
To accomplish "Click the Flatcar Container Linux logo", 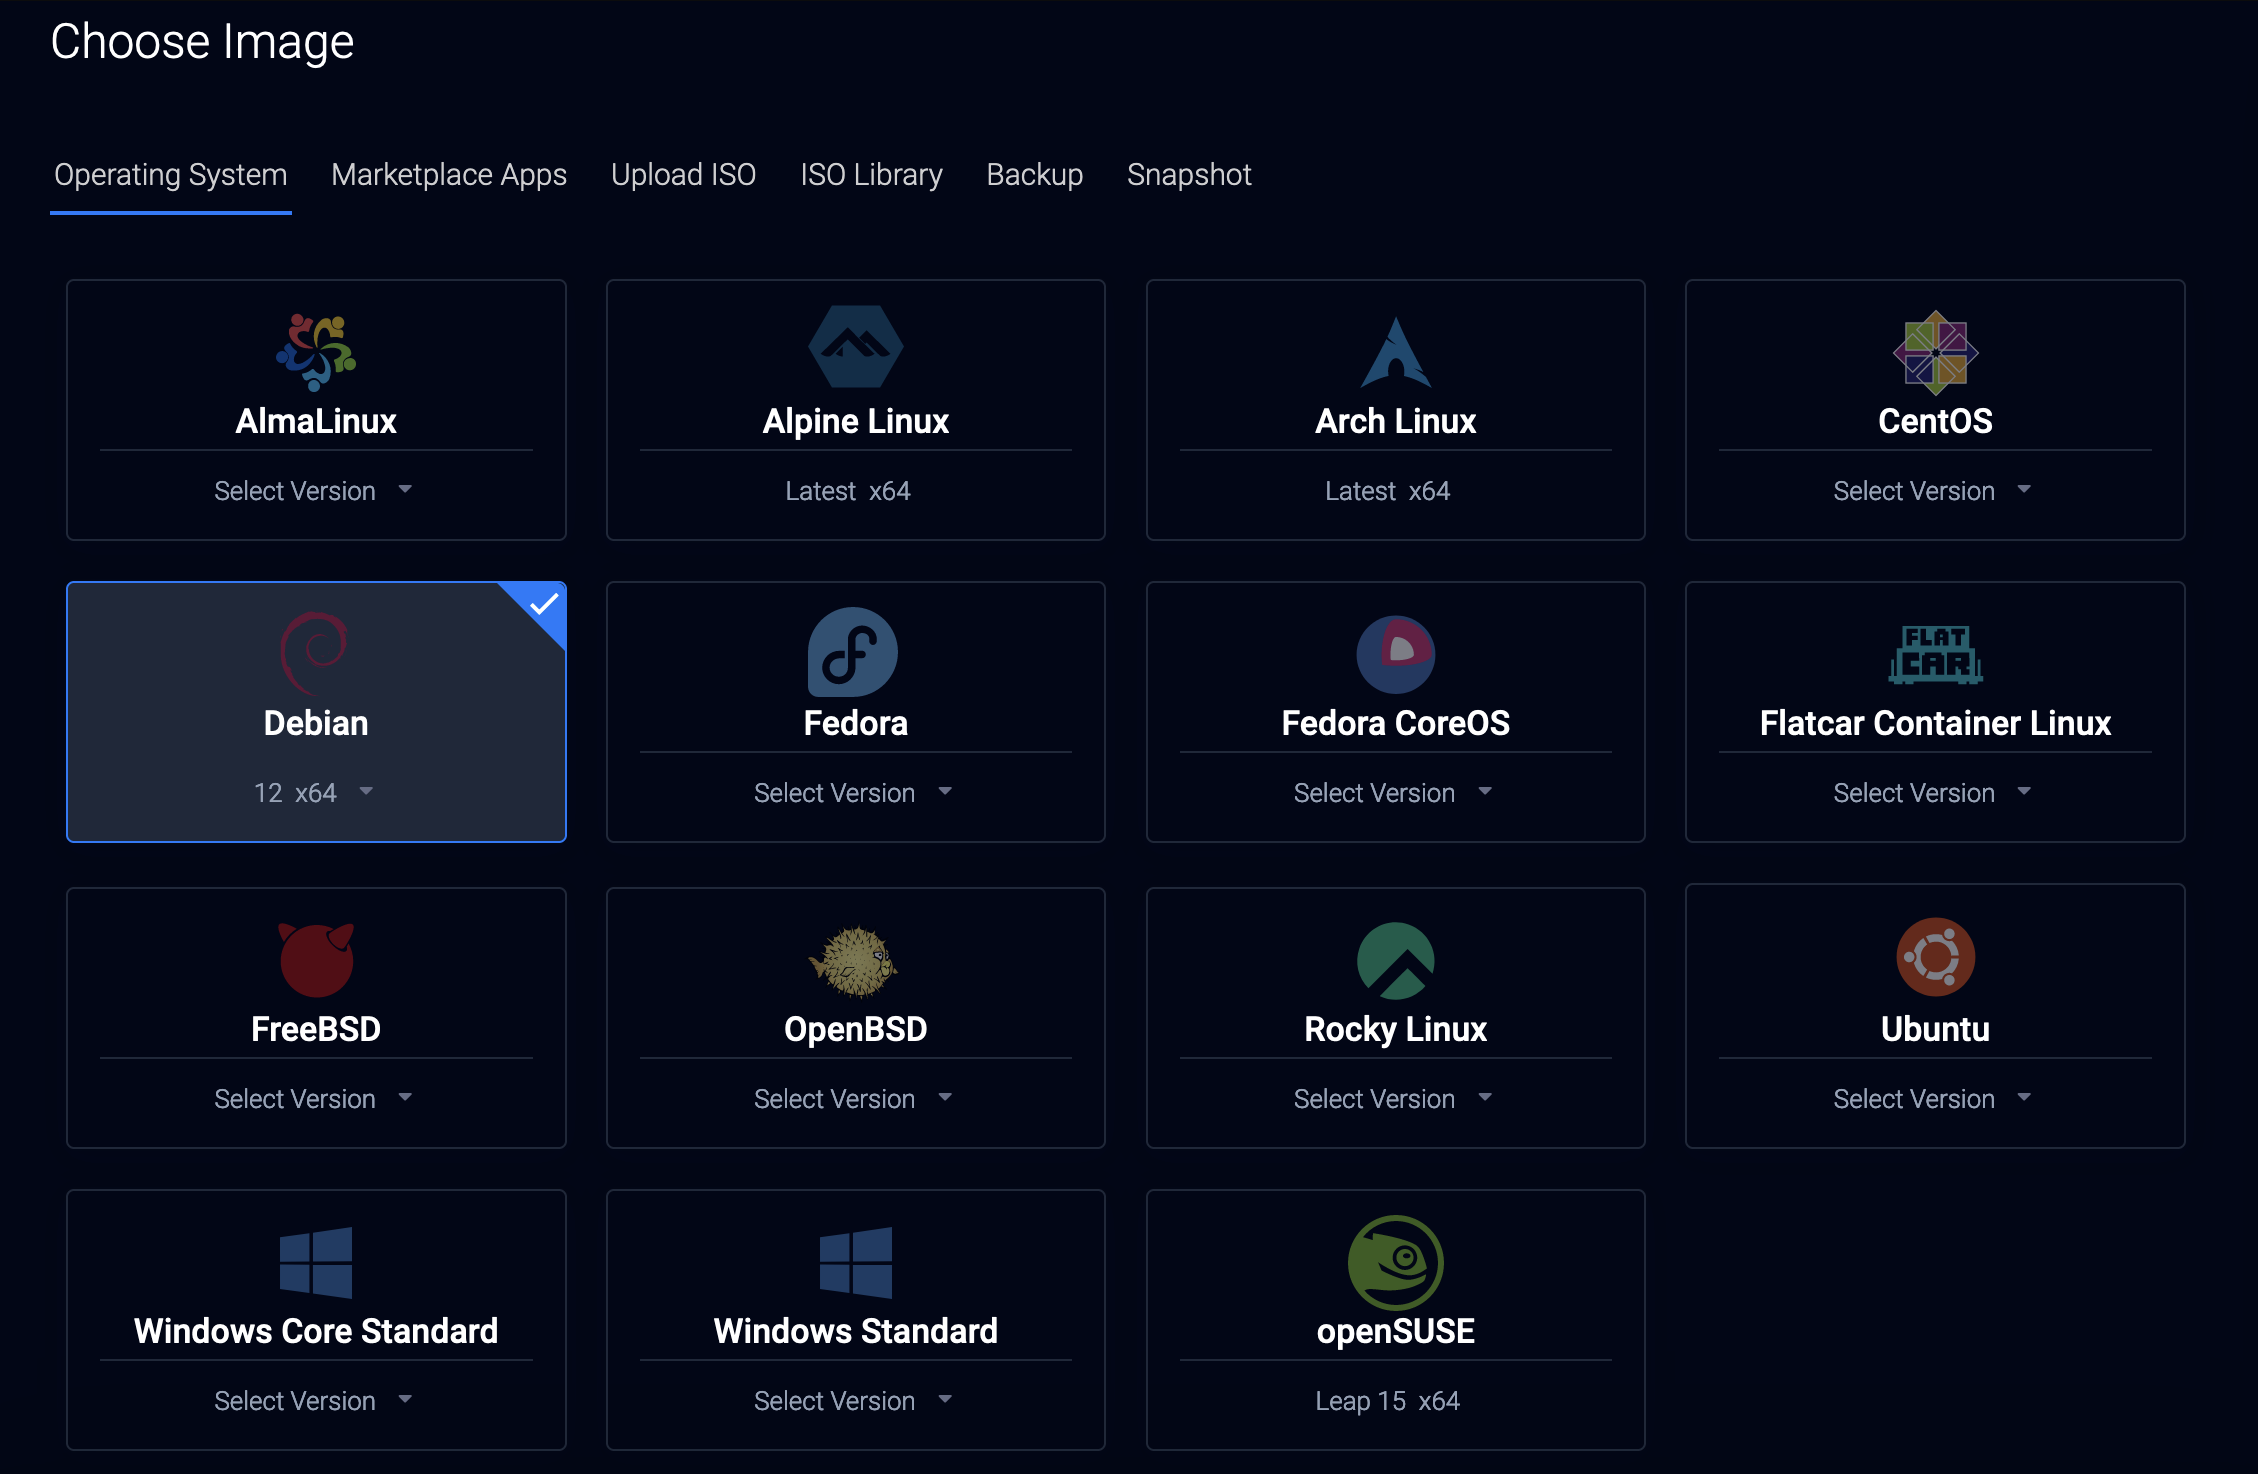I will point(1935,655).
